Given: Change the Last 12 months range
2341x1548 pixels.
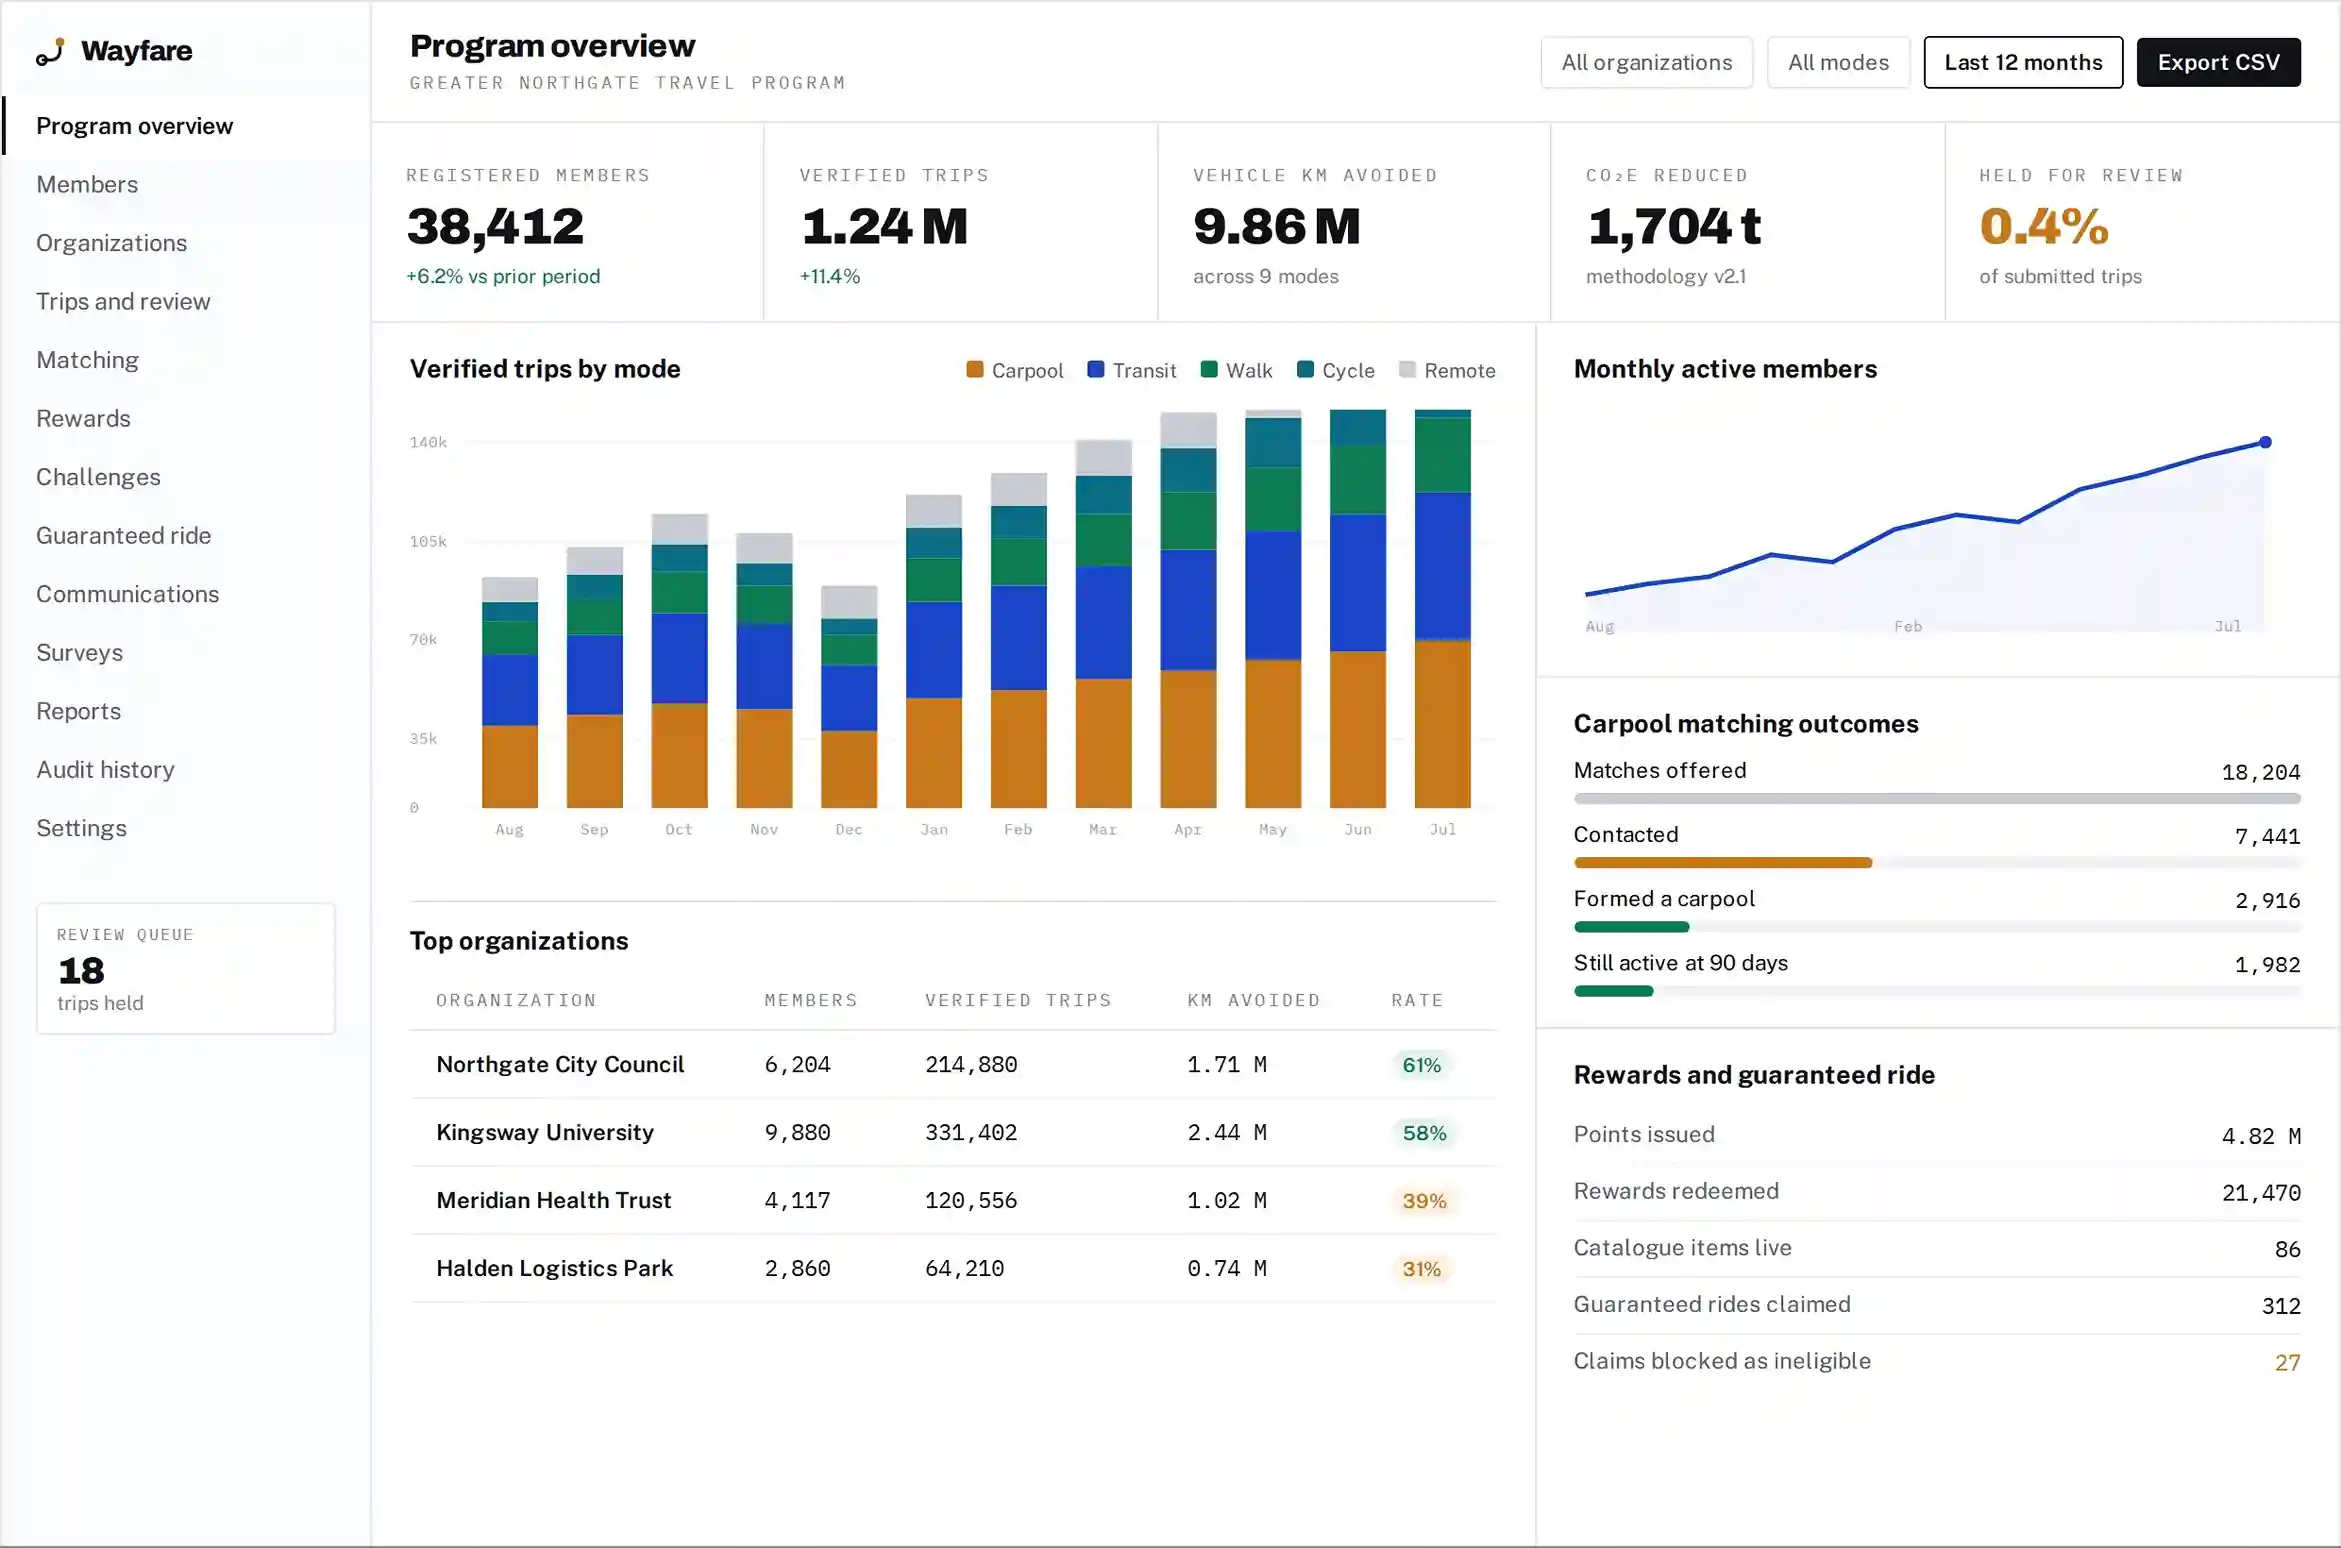Looking at the screenshot, I should click(x=2023, y=62).
